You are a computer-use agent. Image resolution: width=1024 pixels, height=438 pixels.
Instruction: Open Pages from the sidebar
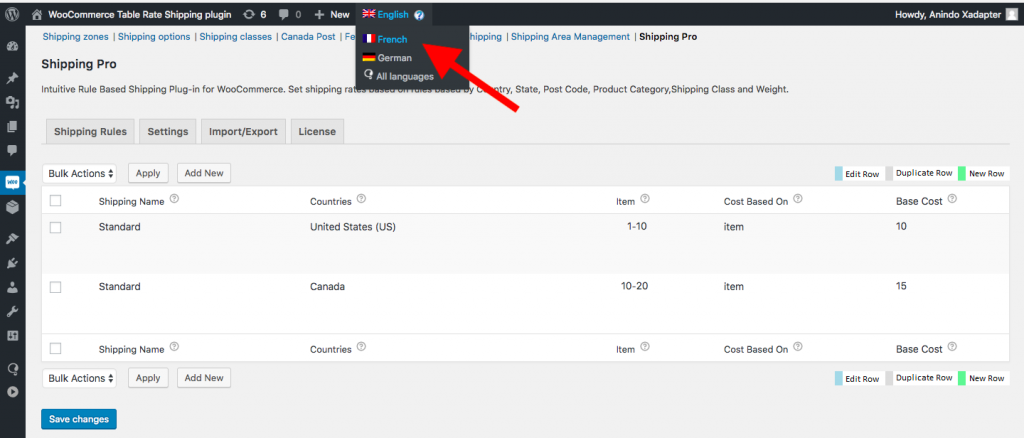[x=12, y=127]
